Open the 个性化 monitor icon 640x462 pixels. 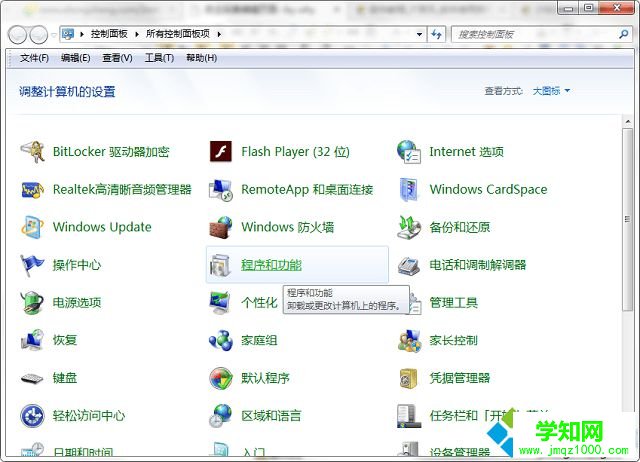pos(220,302)
